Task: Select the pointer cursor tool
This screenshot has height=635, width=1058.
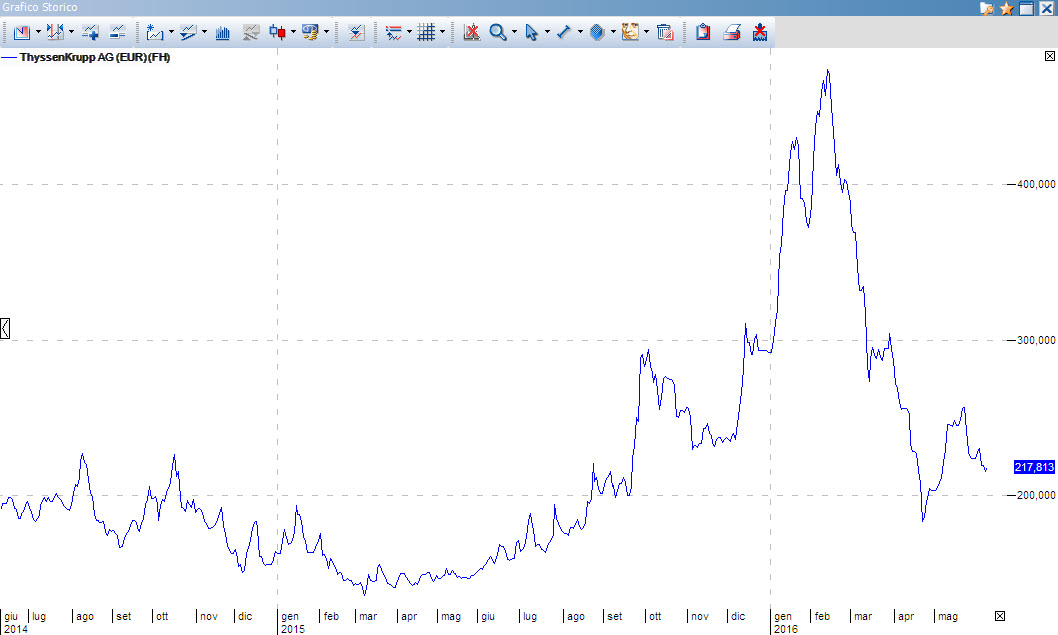Action: [531, 32]
